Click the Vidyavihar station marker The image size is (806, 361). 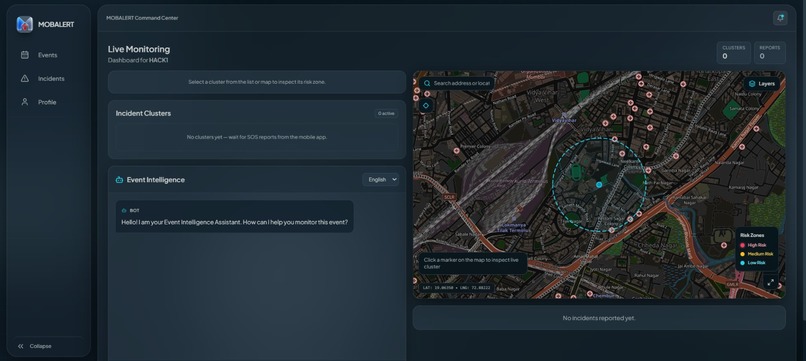click(564, 116)
